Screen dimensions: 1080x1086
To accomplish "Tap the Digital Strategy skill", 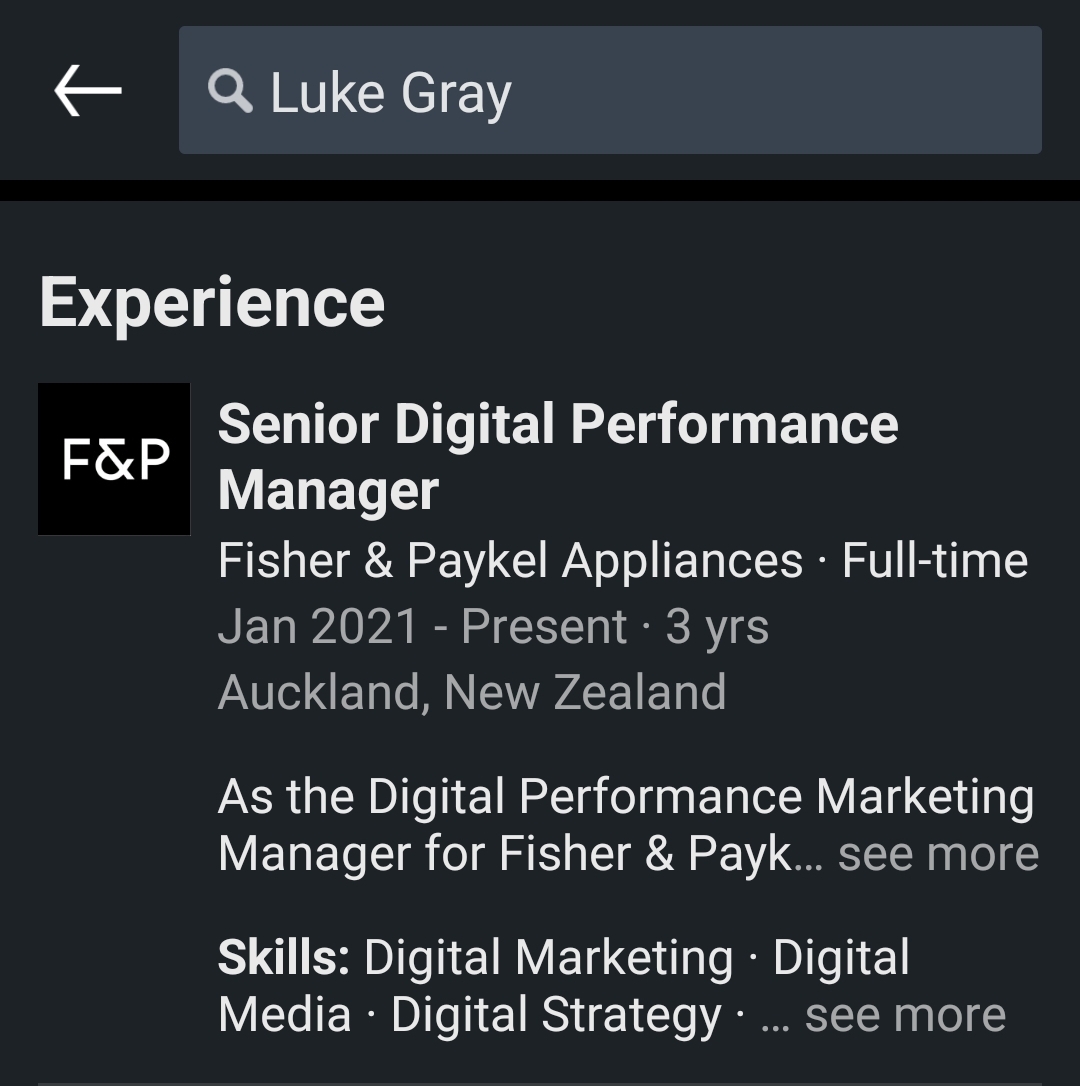I will click(x=556, y=1015).
